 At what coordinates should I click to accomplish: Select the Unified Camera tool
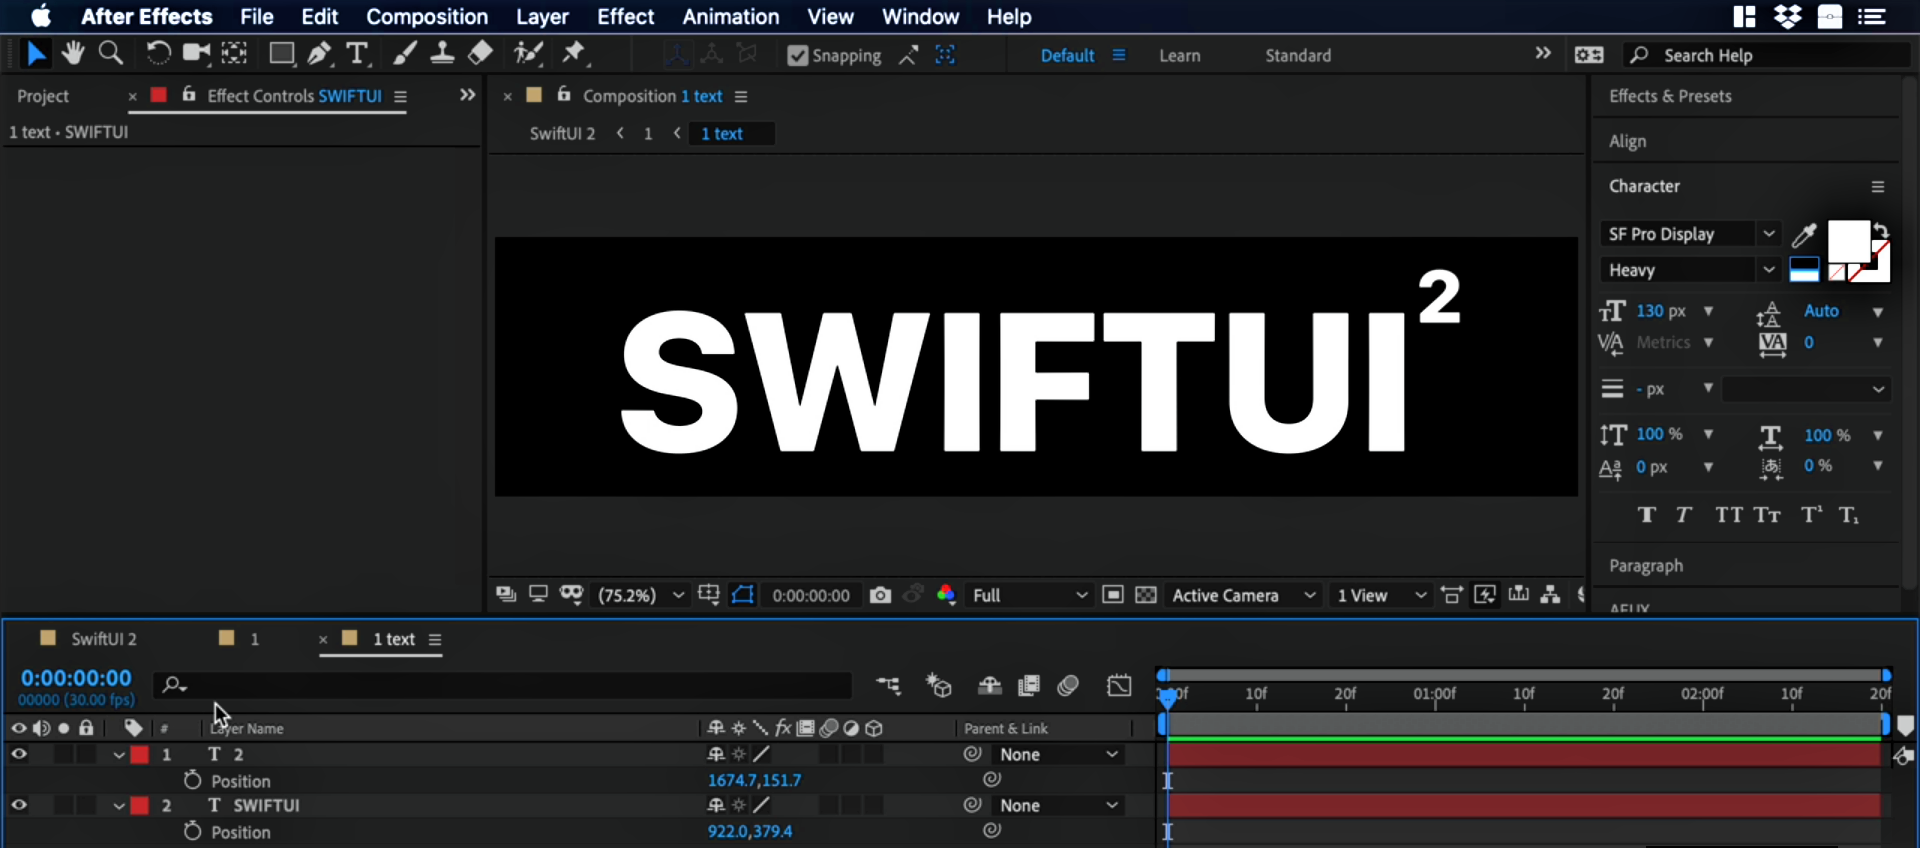tap(196, 54)
